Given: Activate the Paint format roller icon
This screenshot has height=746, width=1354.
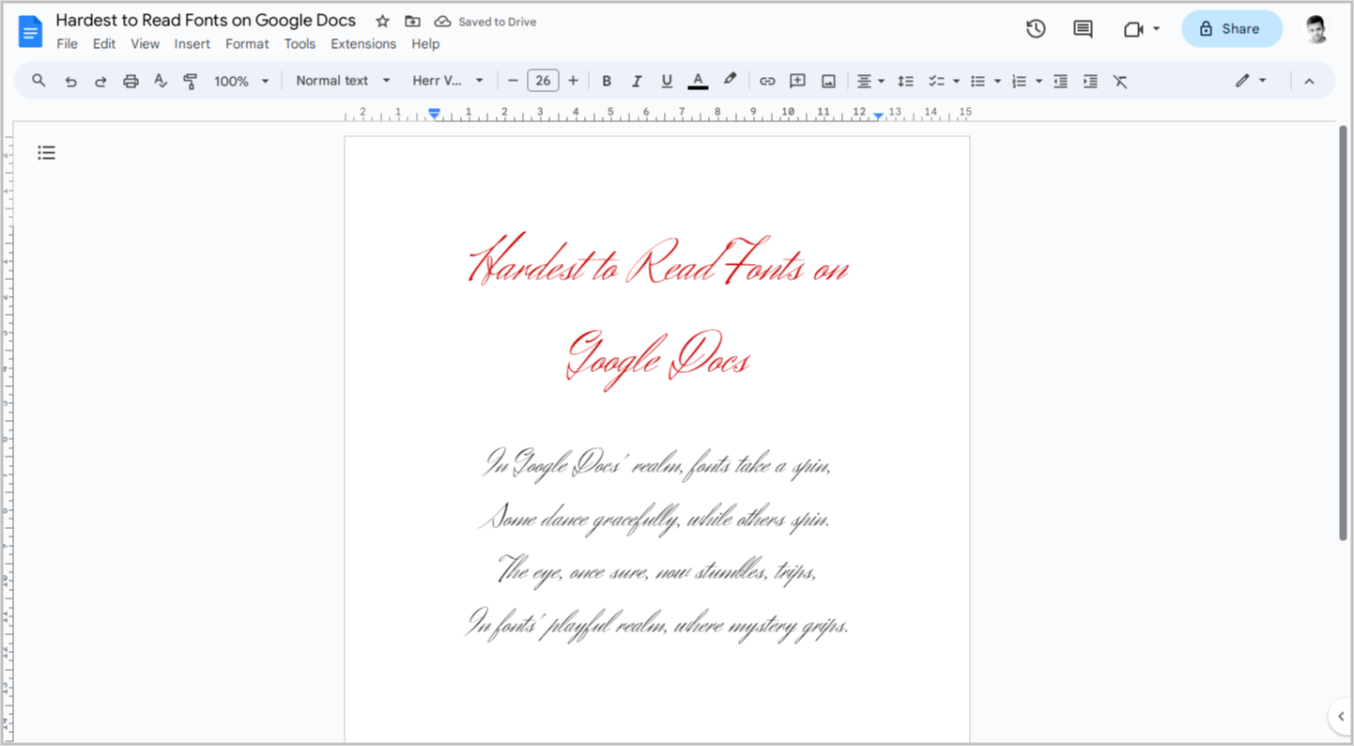Looking at the screenshot, I should click(190, 81).
